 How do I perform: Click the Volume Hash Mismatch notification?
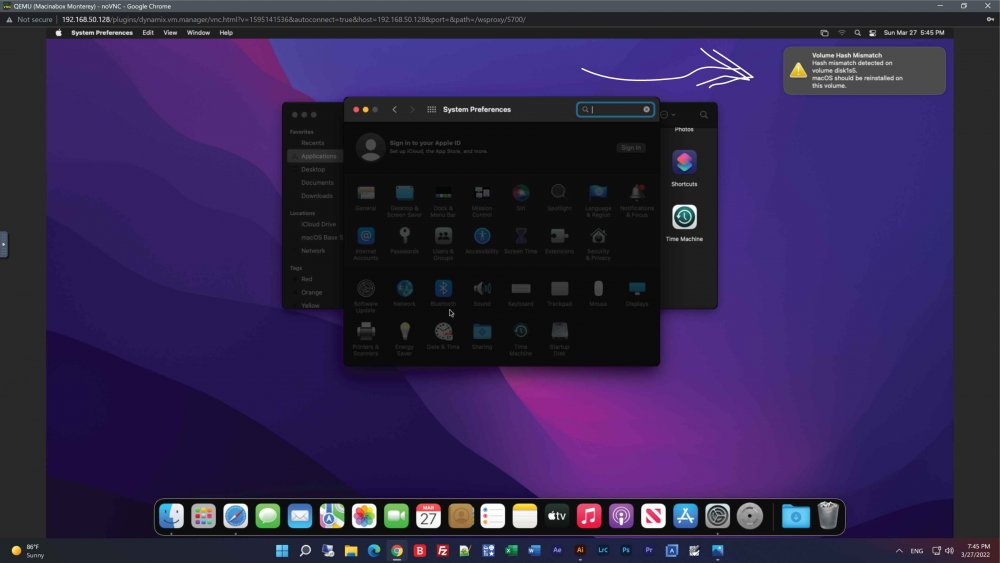coord(864,71)
